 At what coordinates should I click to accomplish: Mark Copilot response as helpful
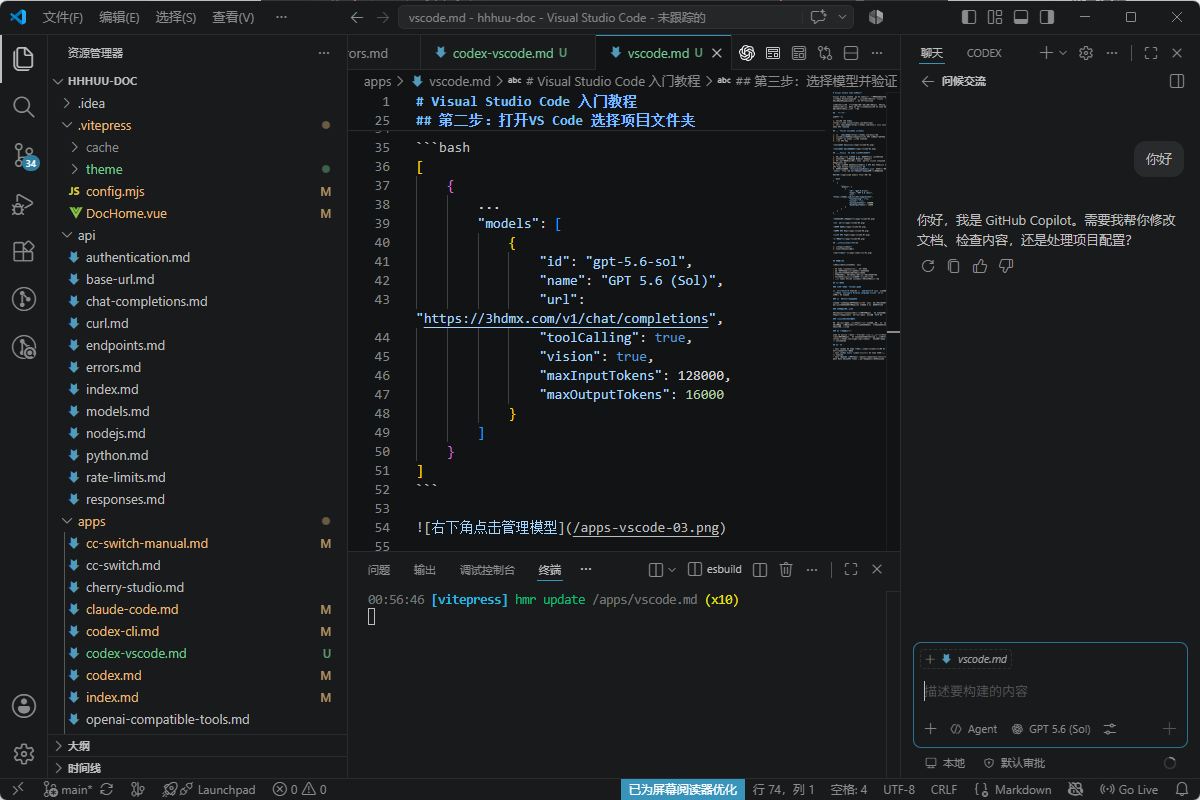pos(980,266)
